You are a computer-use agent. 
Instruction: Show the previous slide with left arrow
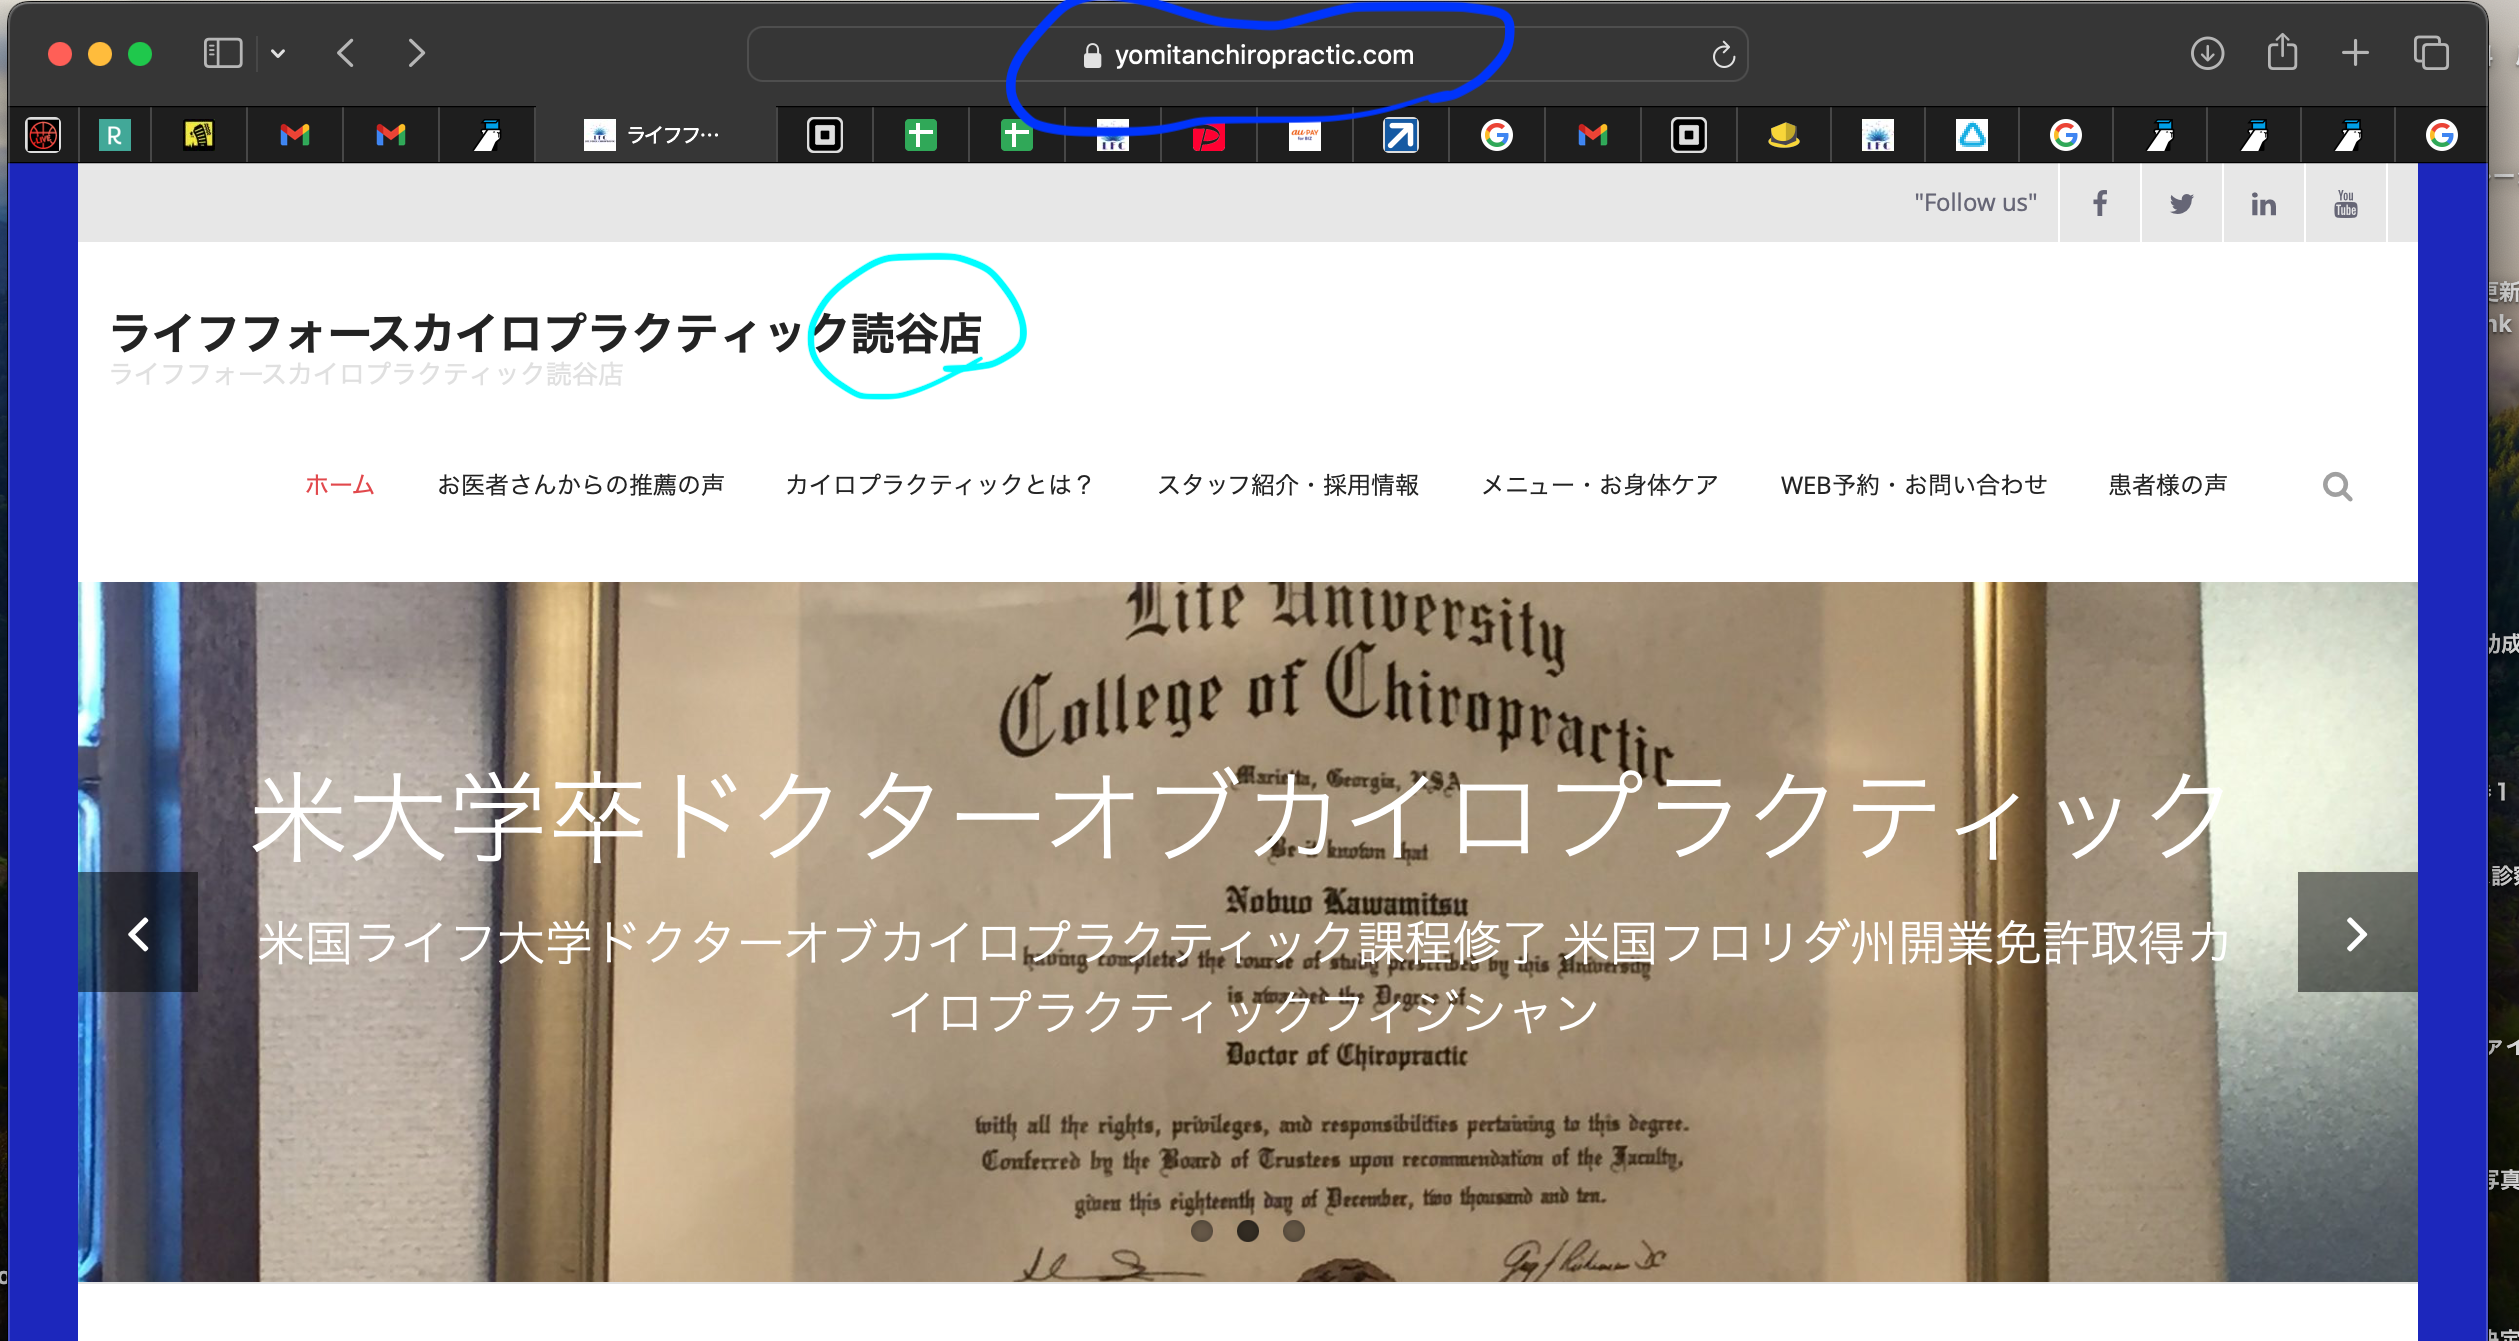tap(138, 933)
